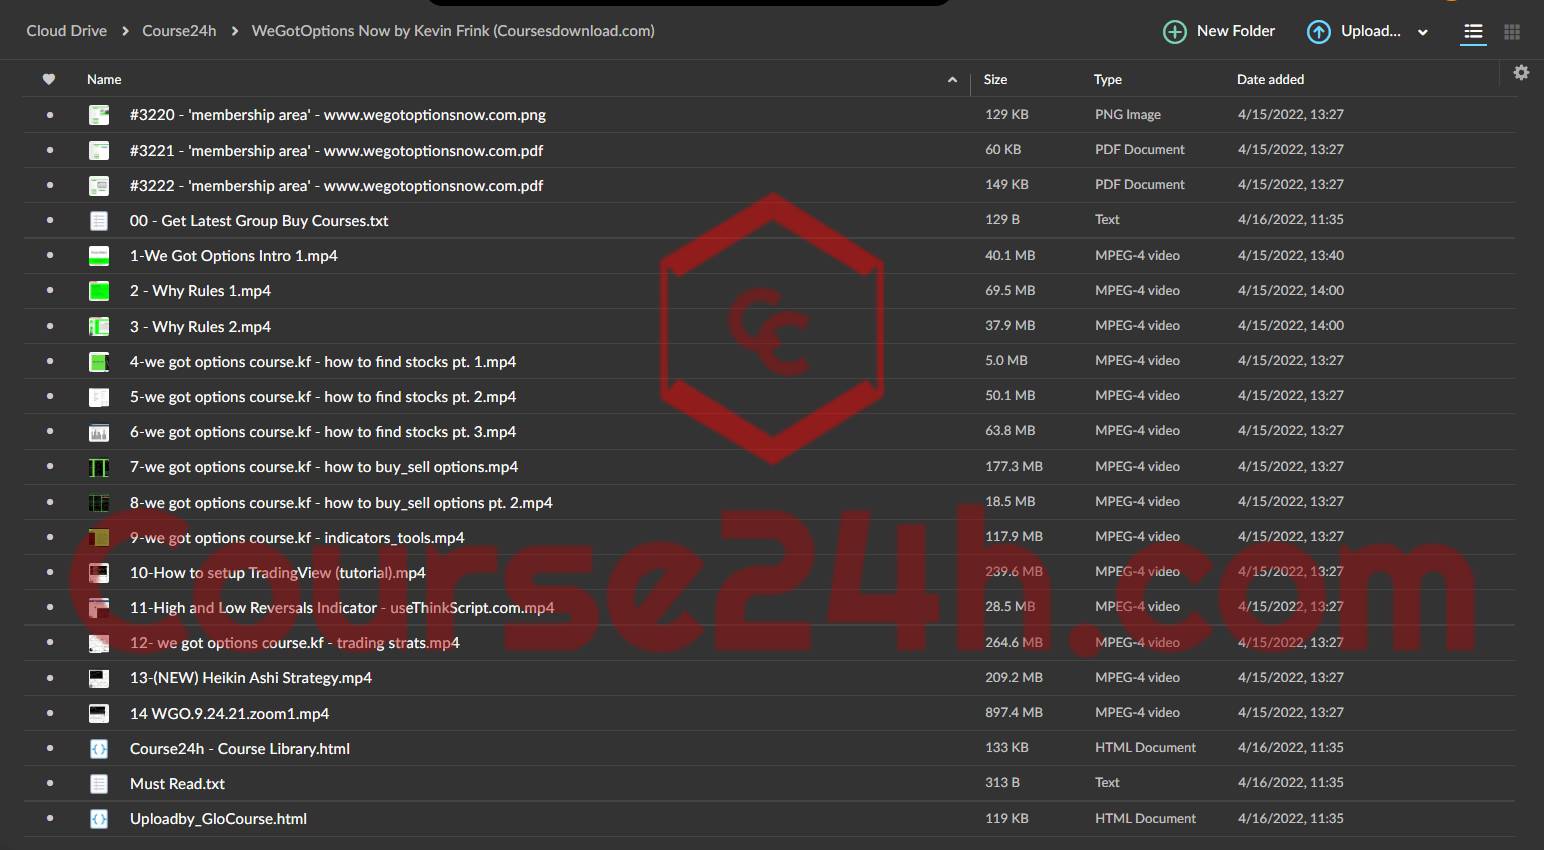Select '14 WGO.9.24.21.zoom1.mp4' file name
This screenshot has height=850, width=1544.
230,713
